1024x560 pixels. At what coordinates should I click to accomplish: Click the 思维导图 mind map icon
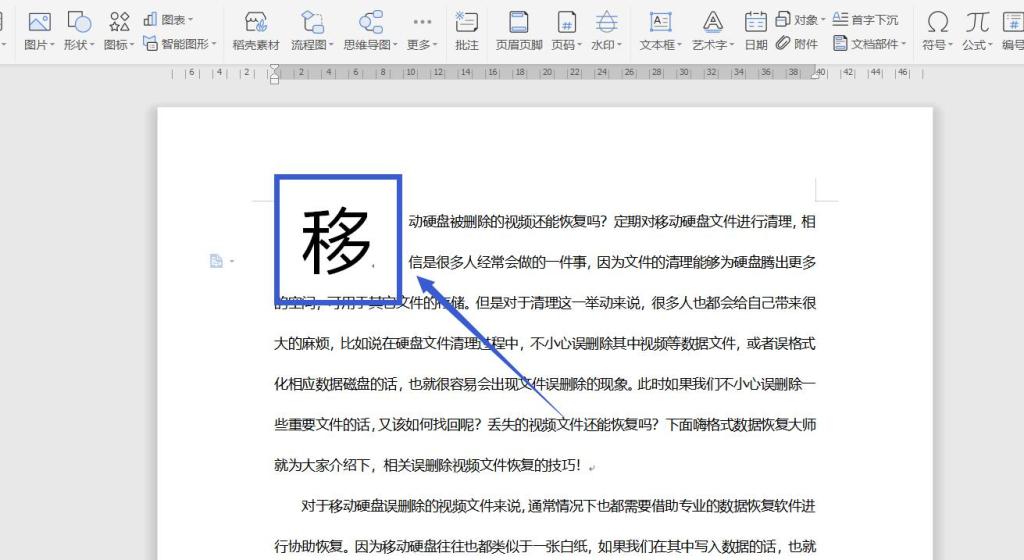click(371, 23)
